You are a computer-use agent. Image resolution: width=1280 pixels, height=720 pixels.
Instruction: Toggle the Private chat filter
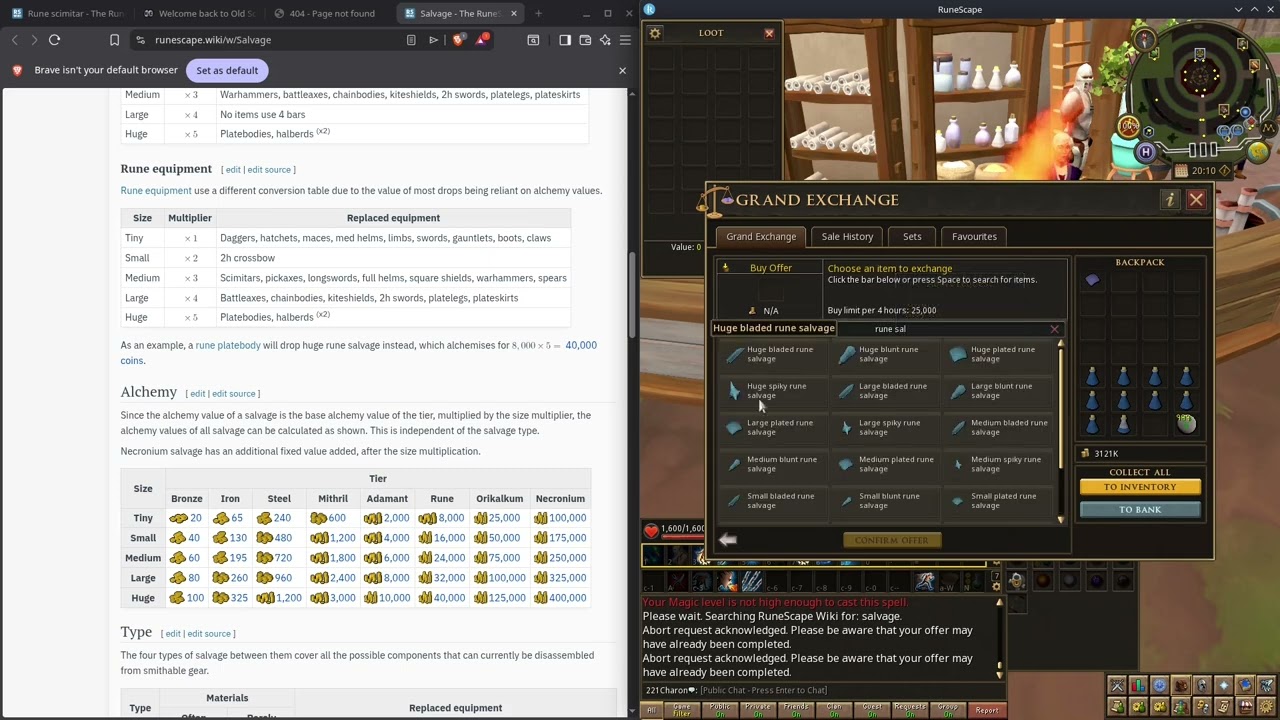[x=758, y=710]
